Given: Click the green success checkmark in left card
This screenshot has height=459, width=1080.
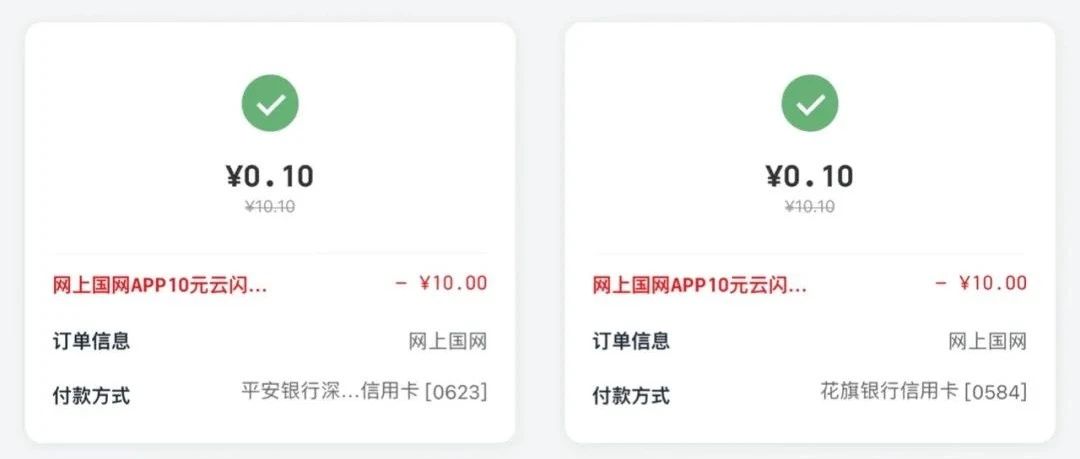Looking at the screenshot, I should pyautogui.click(x=270, y=103).
